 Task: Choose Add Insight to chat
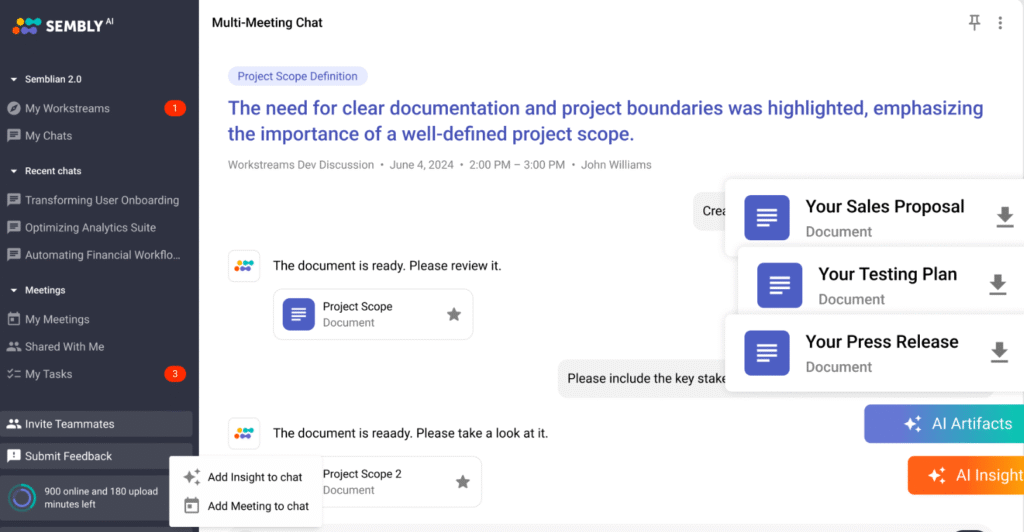246,477
